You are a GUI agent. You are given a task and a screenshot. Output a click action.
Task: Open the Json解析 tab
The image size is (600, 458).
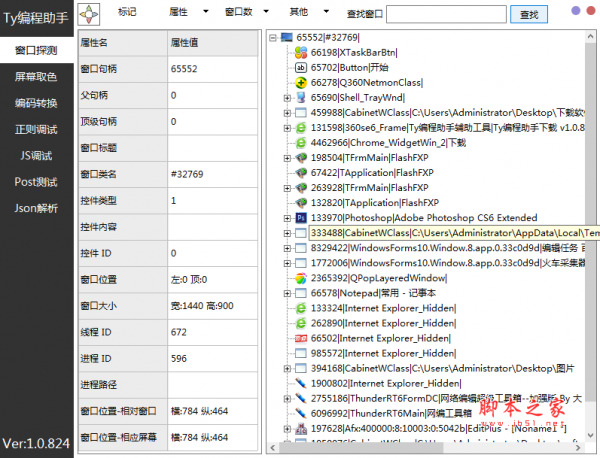[x=37, y=208]
